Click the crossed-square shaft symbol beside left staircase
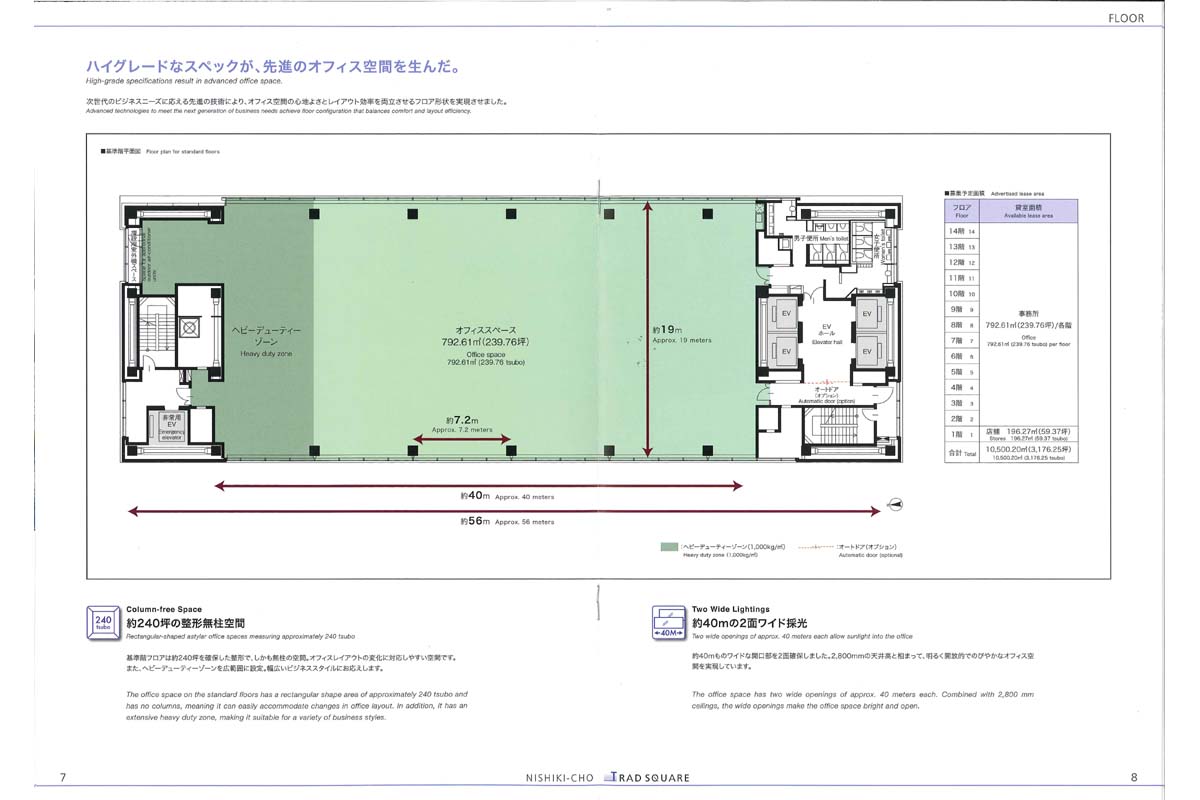 192,327
